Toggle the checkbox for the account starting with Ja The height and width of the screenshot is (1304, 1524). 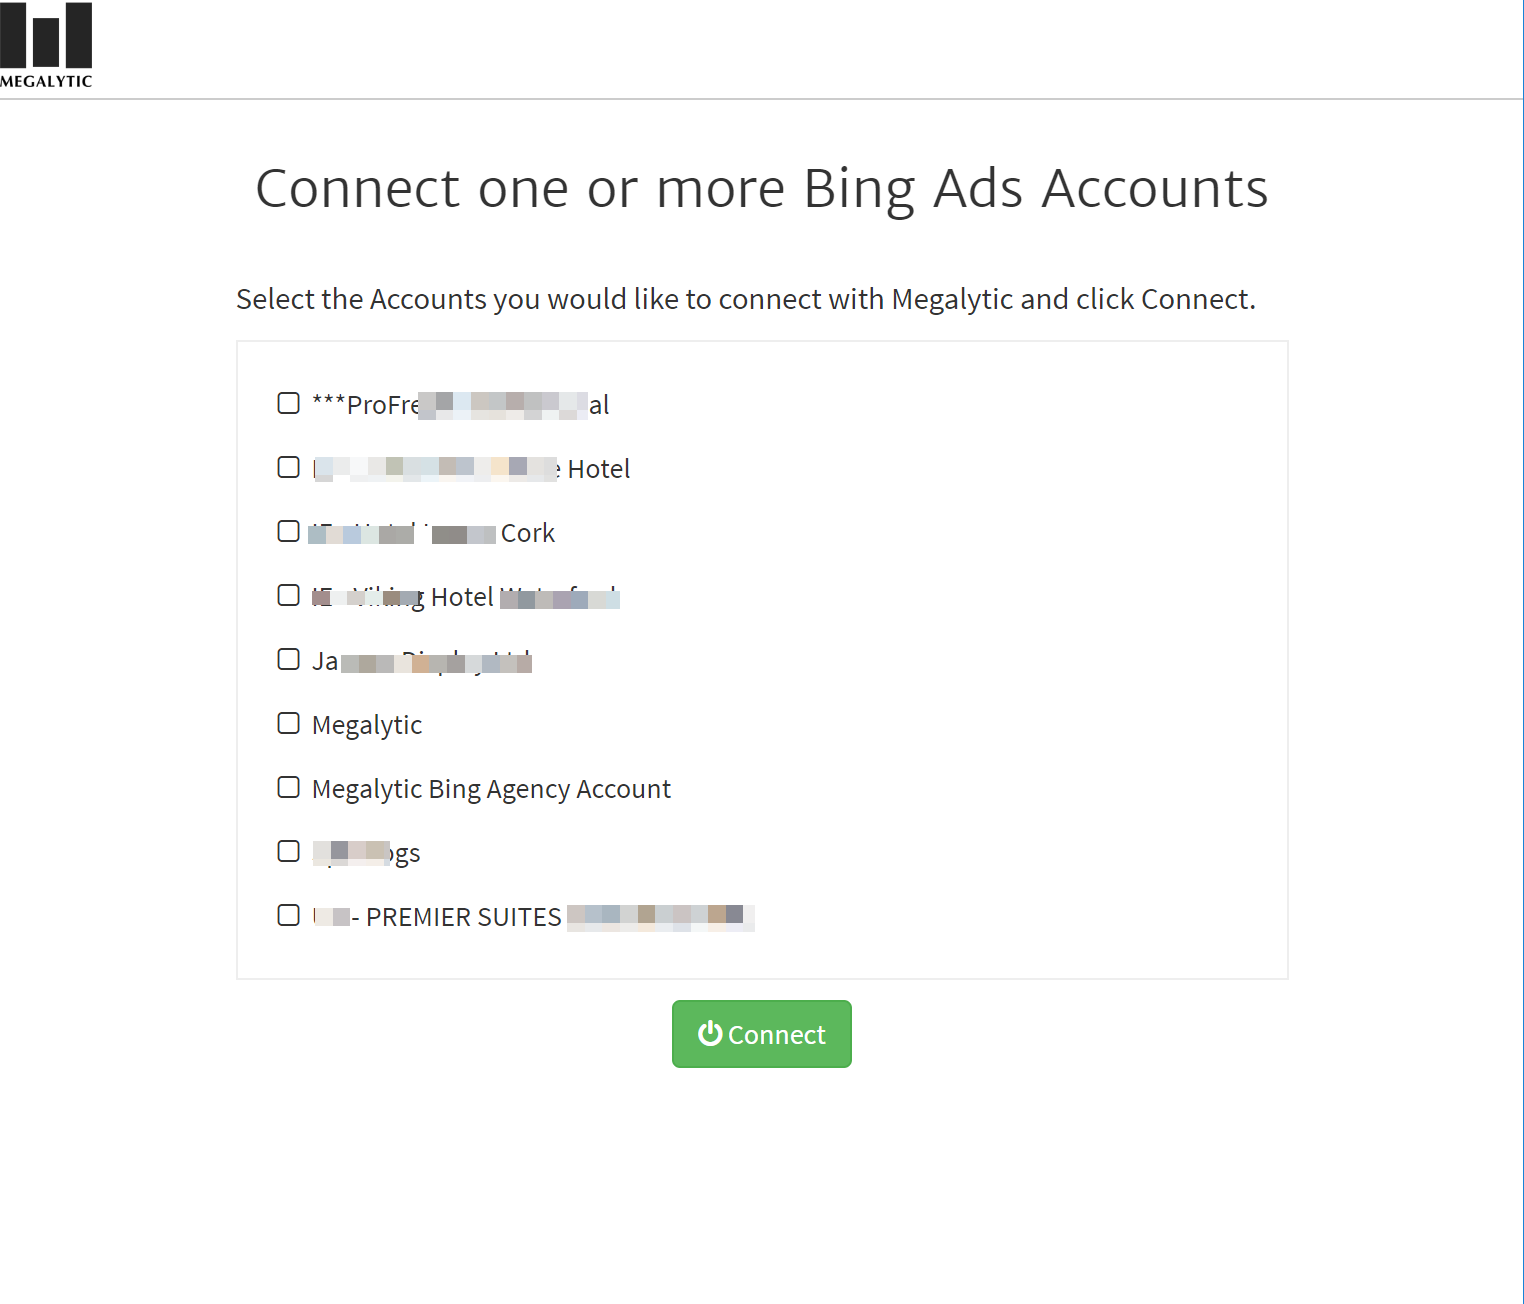pyautogui.click(x=289, y=659)
